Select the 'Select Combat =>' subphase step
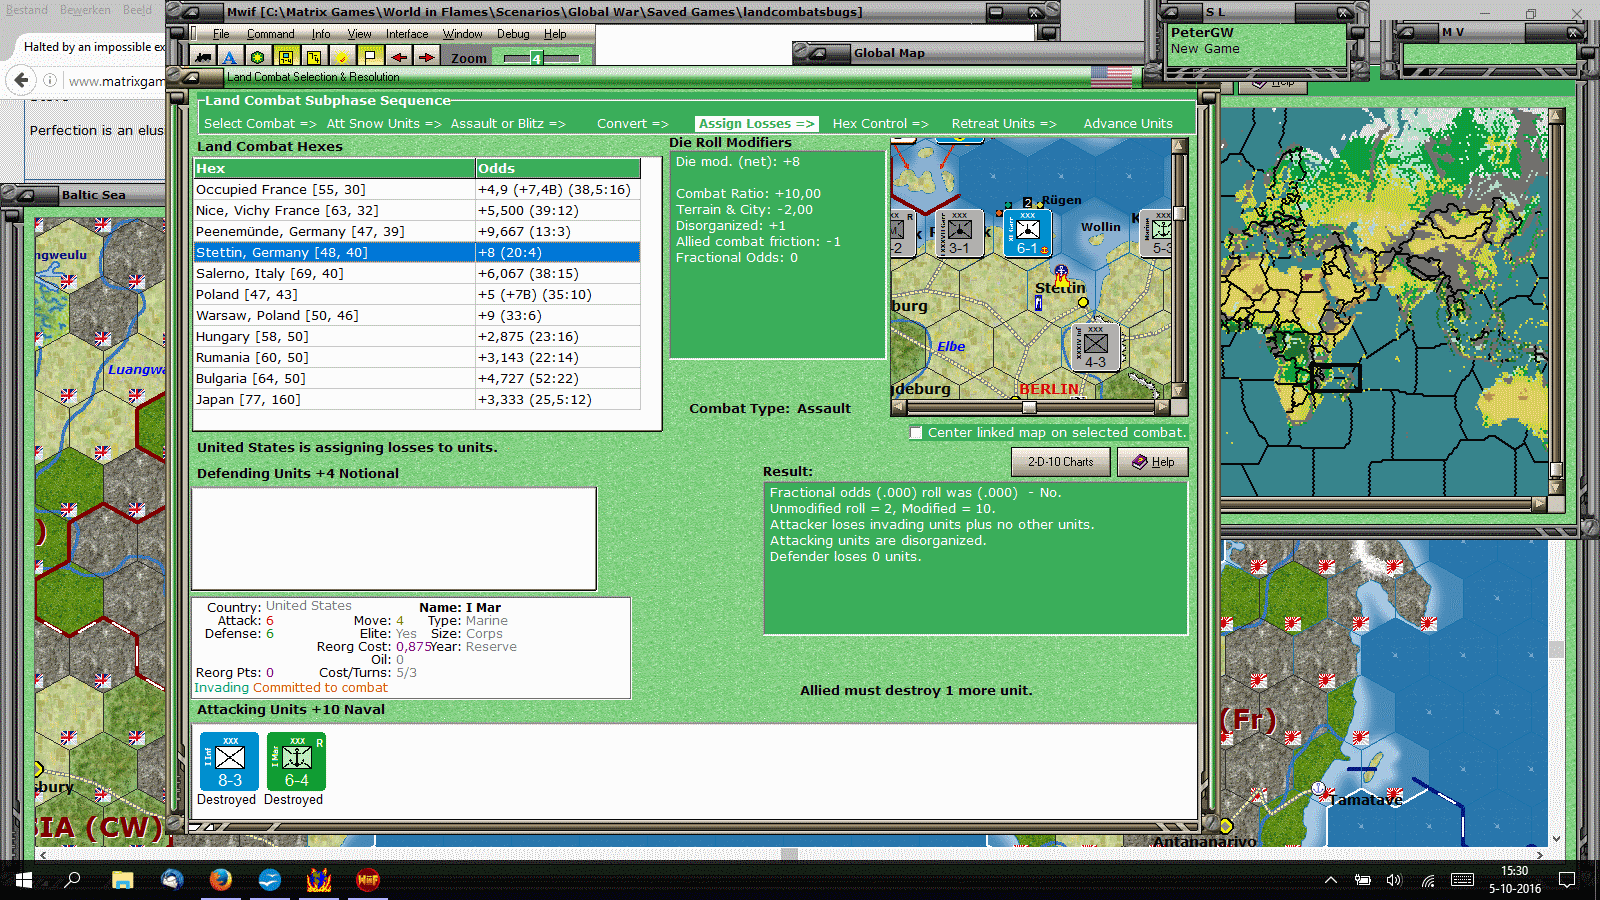Viewport: 1600px width, 900px height. tap(260, 124)
